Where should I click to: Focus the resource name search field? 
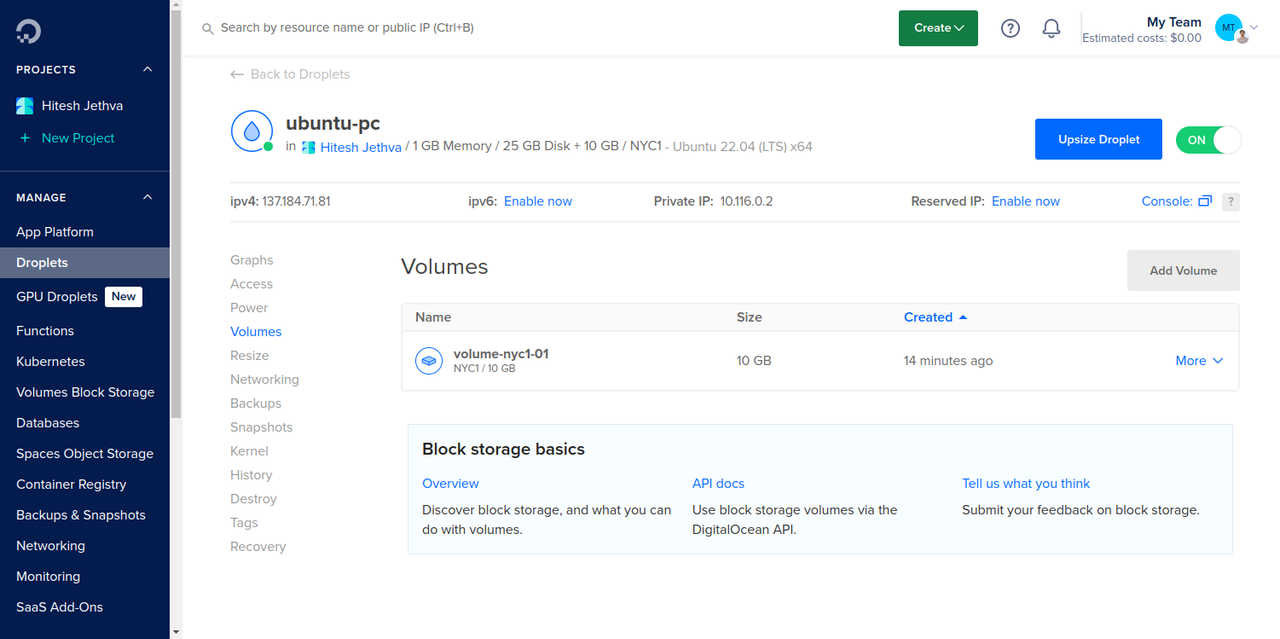point(347,28)
